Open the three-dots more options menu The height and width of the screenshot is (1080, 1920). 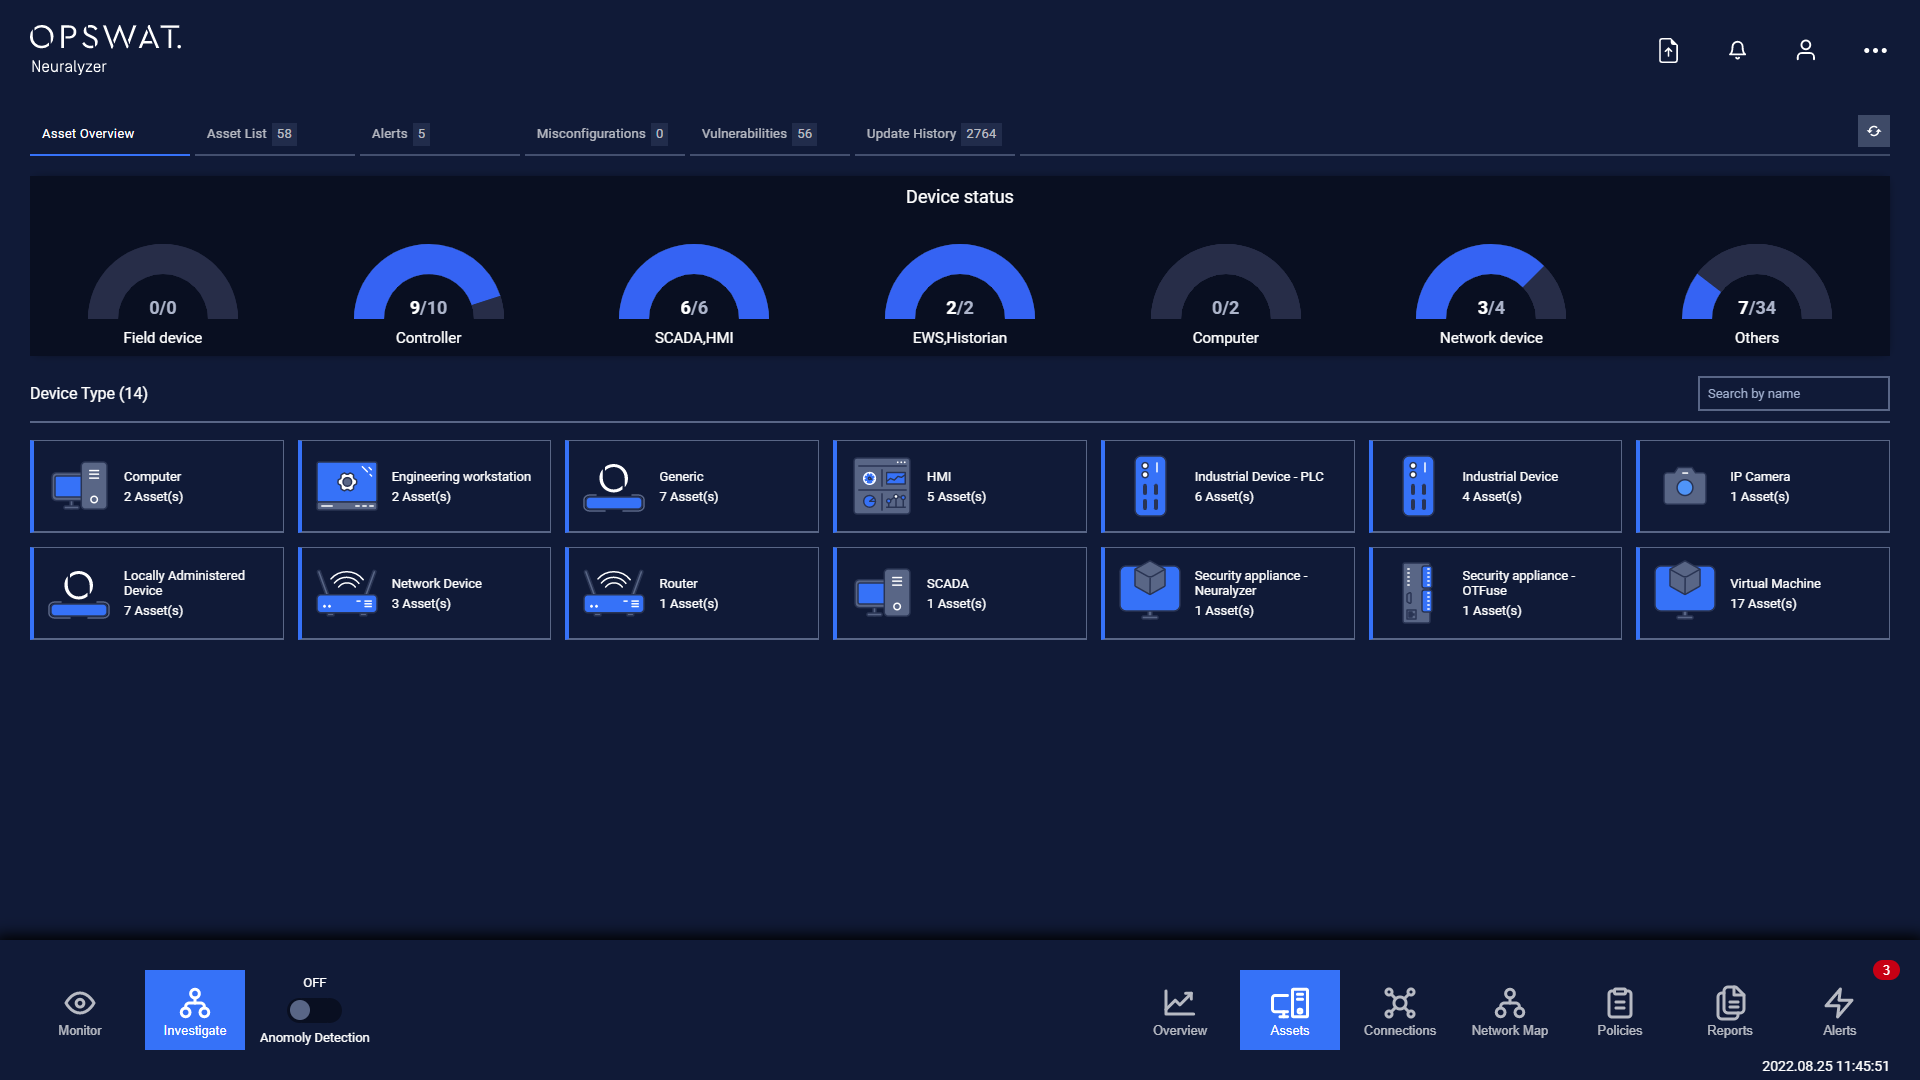(x=1875, y=50)
